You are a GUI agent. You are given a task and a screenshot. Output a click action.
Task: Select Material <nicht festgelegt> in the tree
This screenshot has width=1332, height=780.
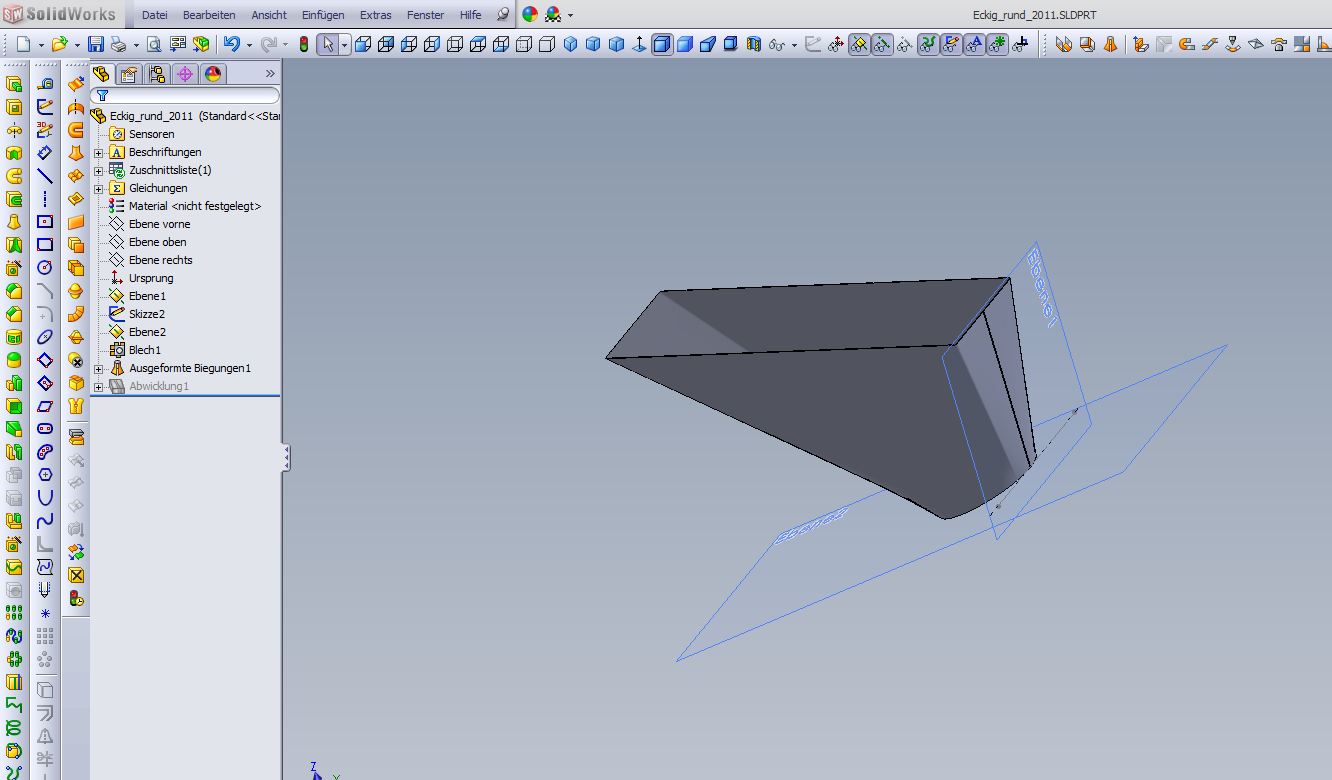[195, 206]
